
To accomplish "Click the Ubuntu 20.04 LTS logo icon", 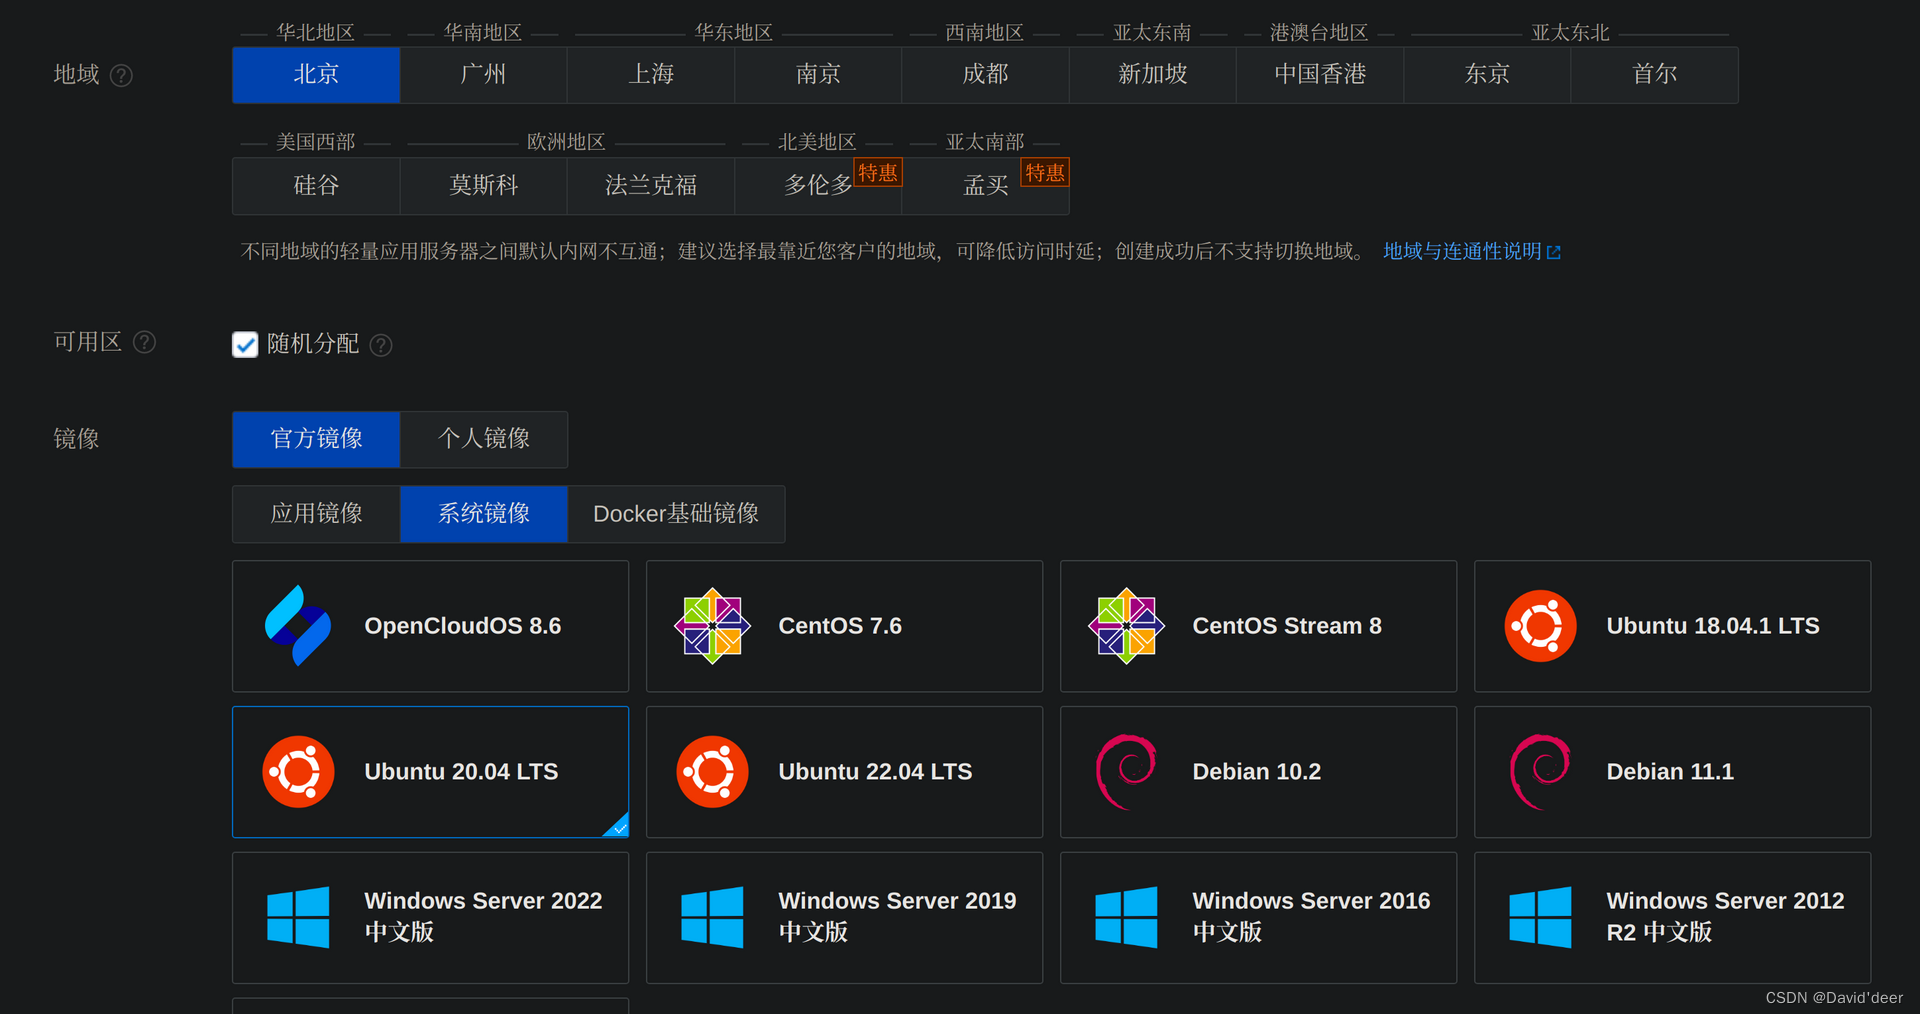I will (x=298, y=772).
